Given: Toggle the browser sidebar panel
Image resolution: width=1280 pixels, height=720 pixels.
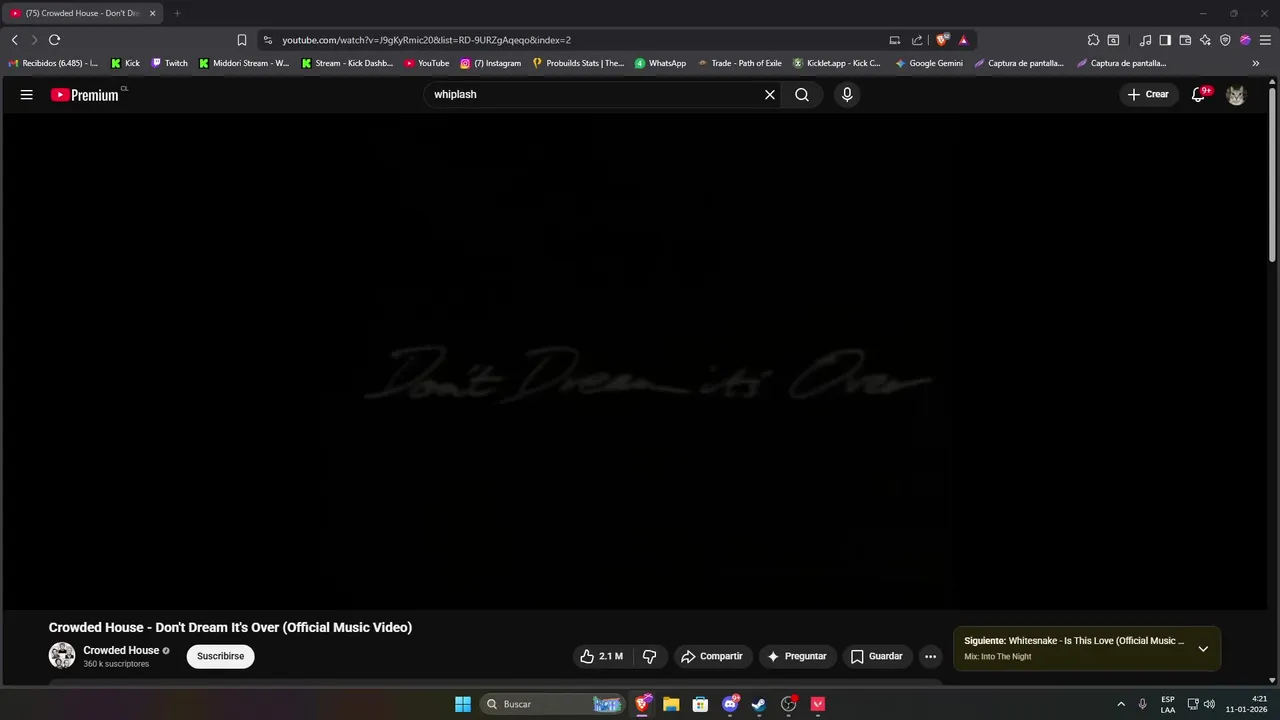Looking at the screenshot, I should point(1165,40).
